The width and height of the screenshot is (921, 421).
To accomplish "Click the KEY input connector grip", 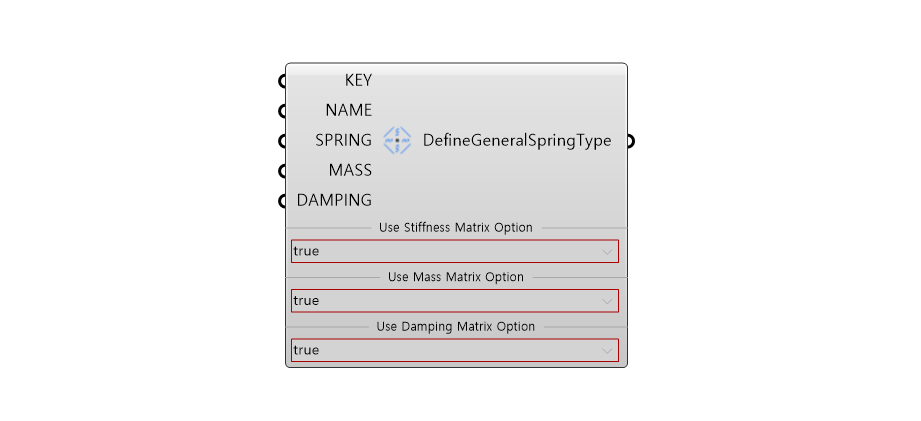I will coord(282,81).
